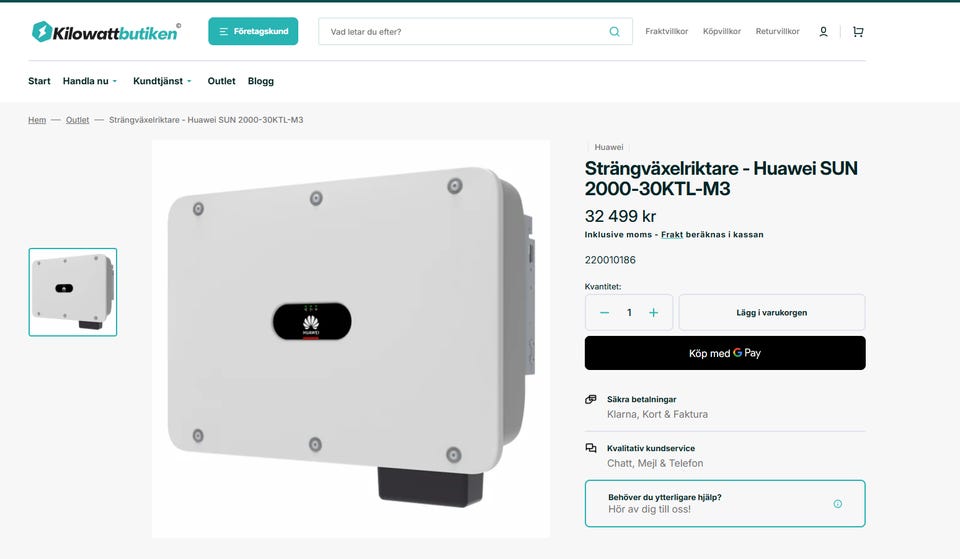Open the Behöver du ytterligare hjälp box
Viewport: 960px width, 559px height.
click(725, 503)
